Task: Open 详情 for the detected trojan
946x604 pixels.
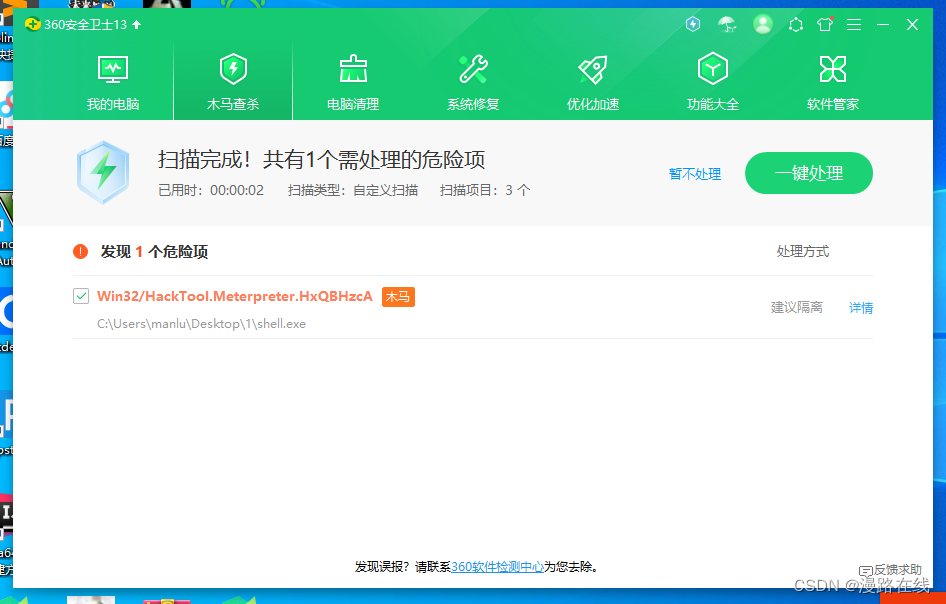Action: [861, 308]
